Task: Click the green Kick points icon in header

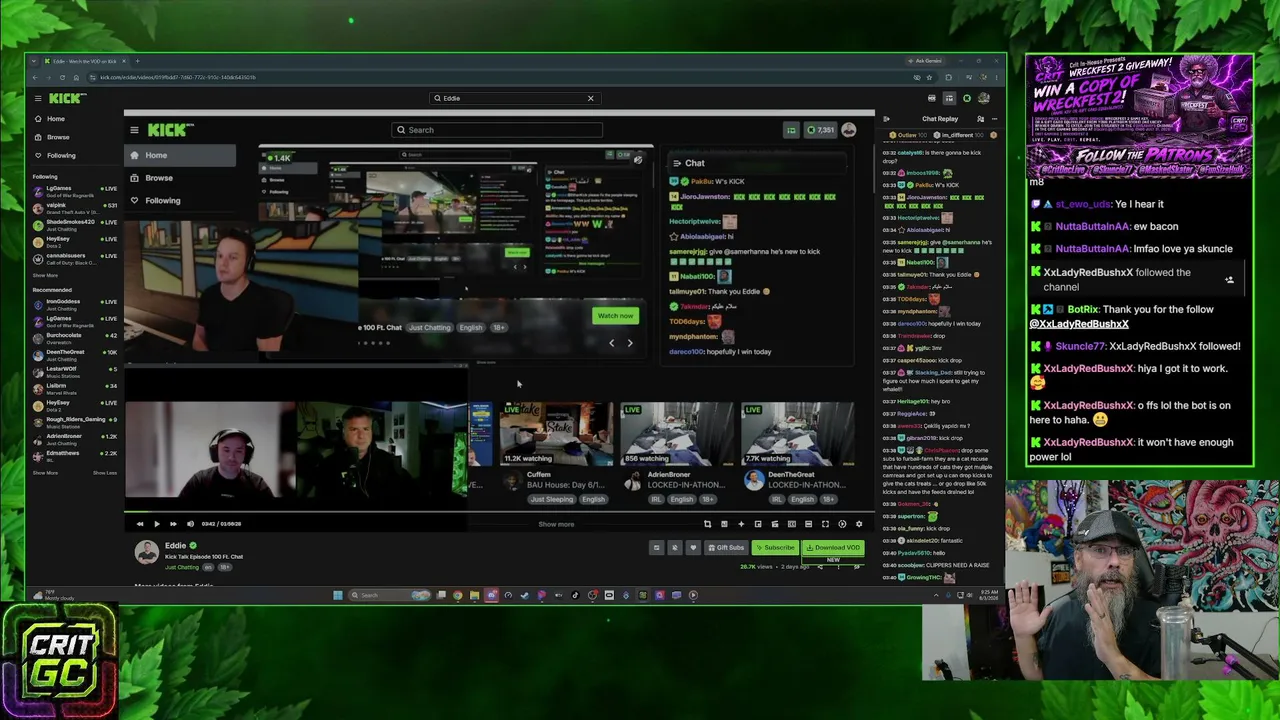Action: (967, 98)
